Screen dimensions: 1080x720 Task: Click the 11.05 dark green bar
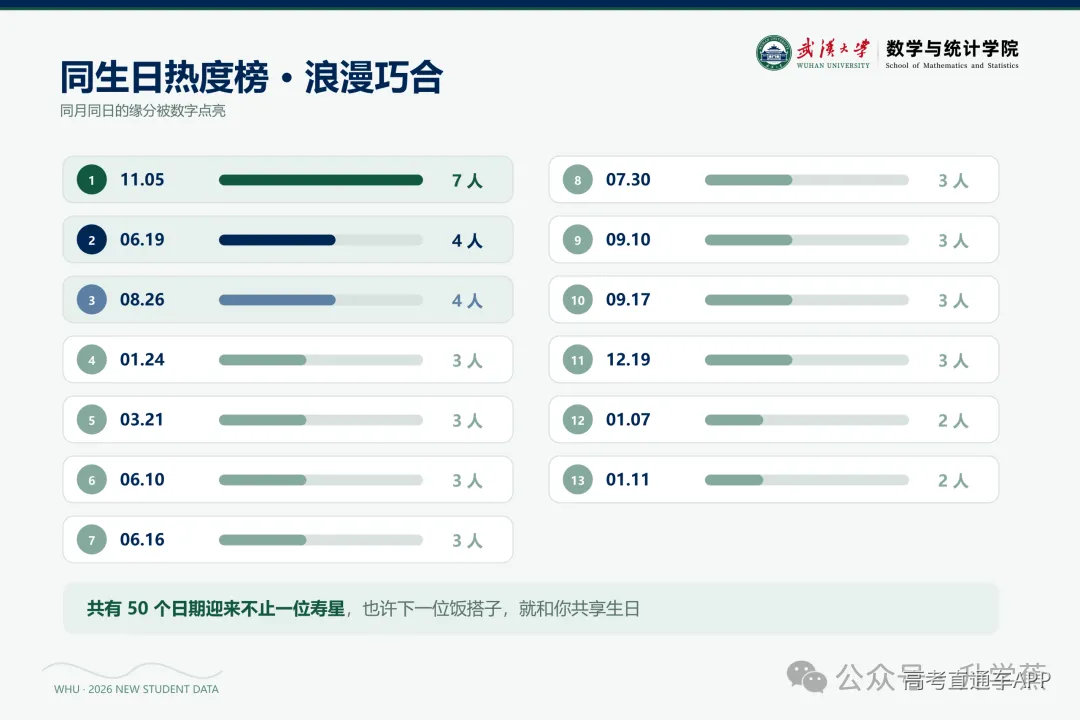[321, 180]
